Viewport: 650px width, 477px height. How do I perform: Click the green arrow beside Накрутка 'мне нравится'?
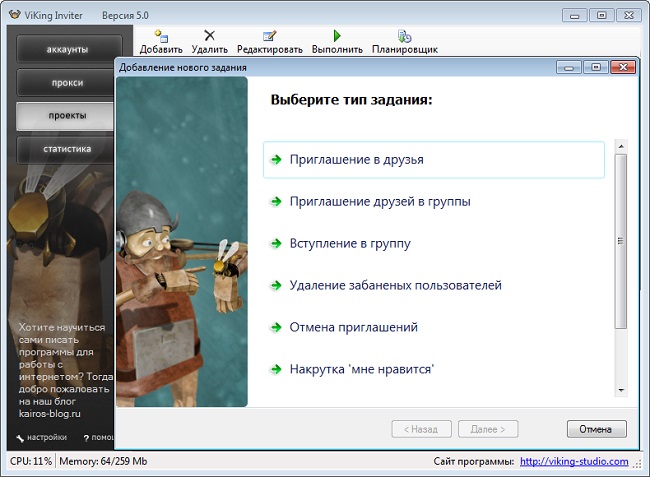click(276, 369)
